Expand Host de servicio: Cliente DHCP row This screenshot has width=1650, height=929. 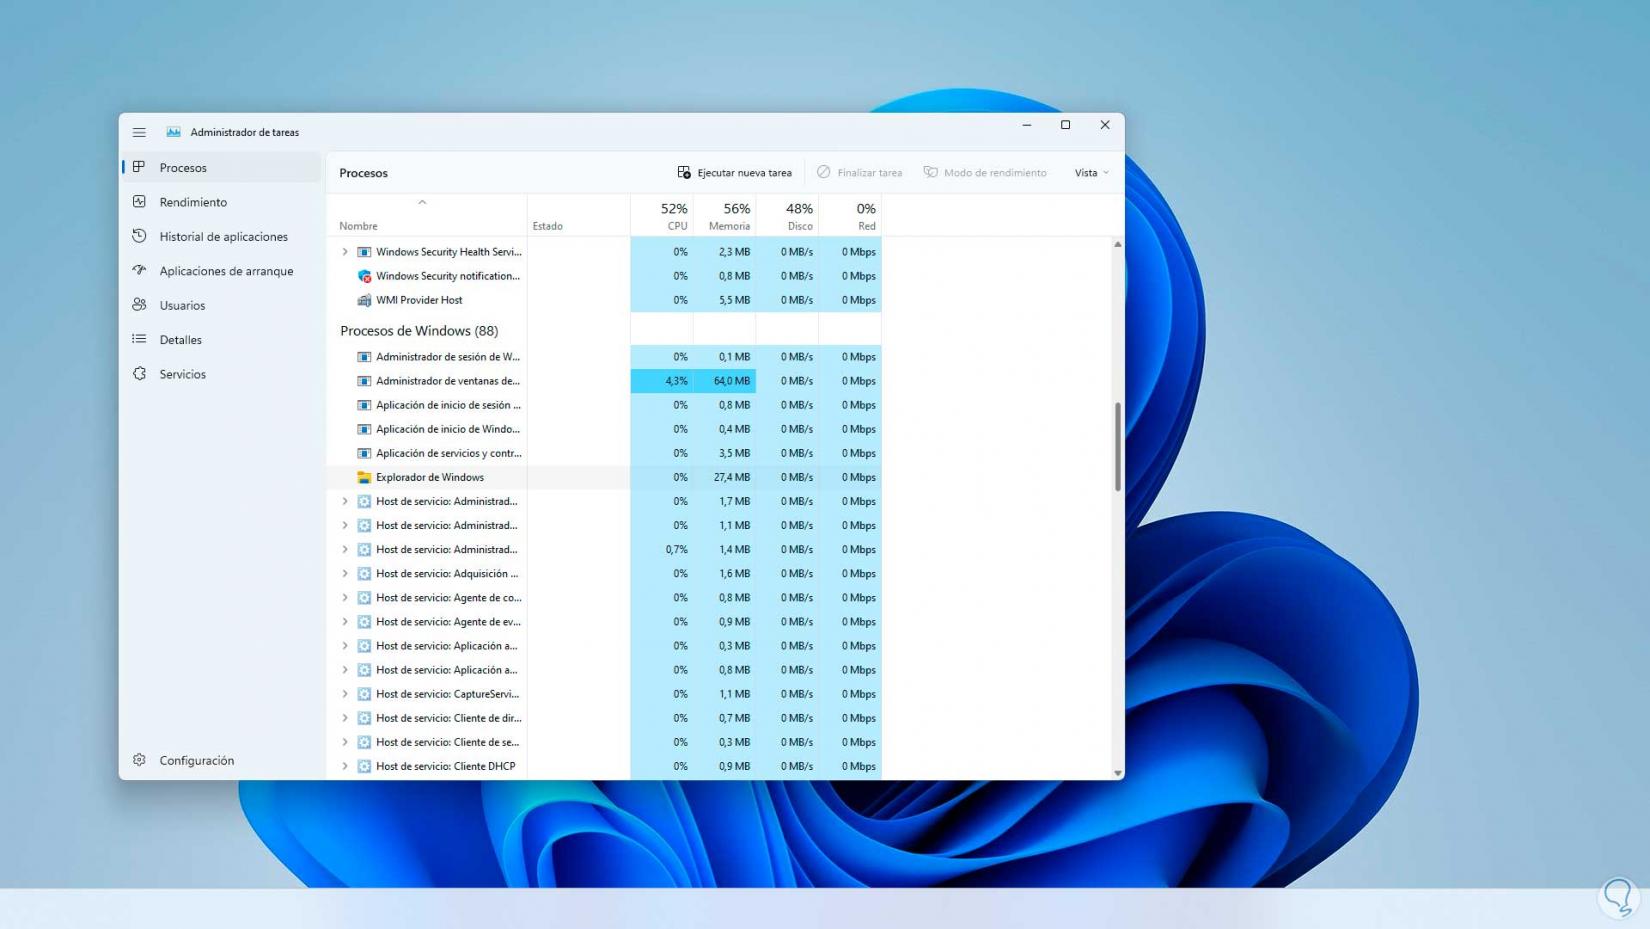(x=345, y=766)
